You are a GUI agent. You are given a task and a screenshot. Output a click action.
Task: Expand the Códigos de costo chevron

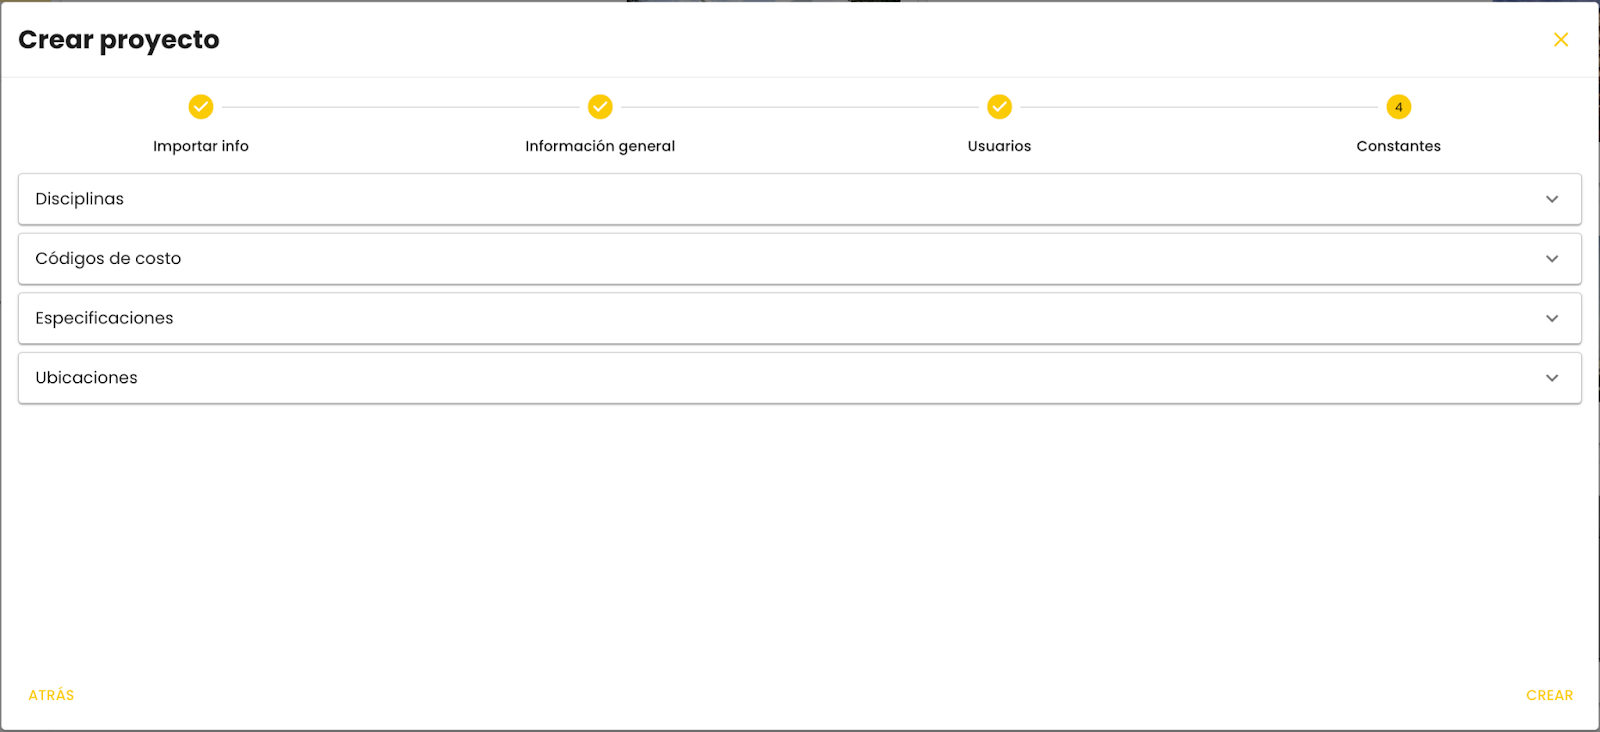(x=1552, y=259)
